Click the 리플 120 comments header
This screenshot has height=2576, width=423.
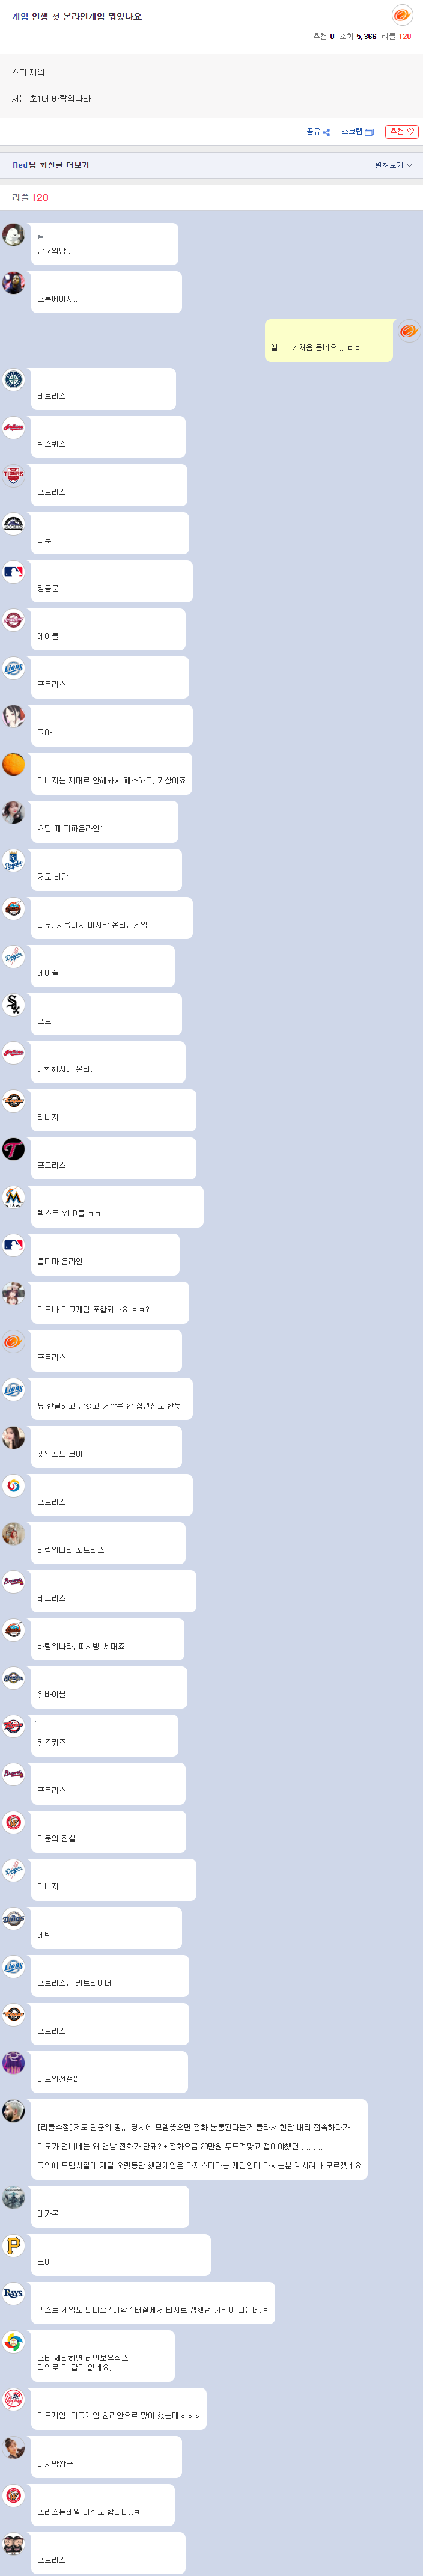click(30, 197)
